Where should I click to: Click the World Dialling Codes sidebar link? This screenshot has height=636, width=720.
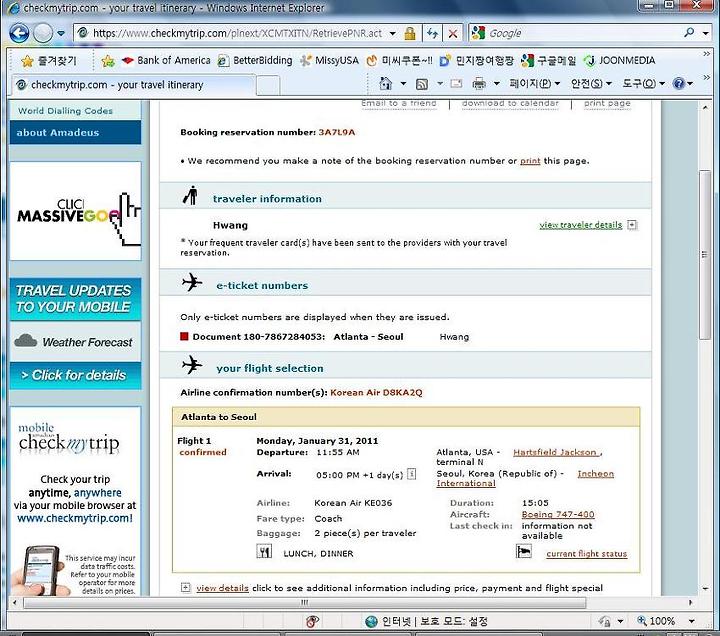coord(65,111)
